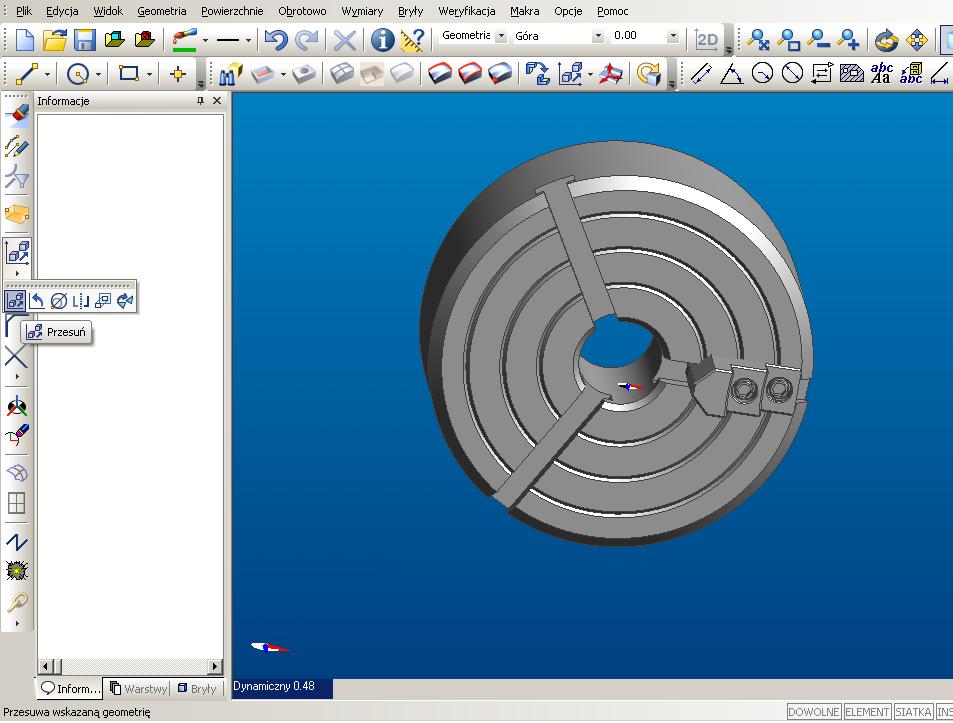
Task: Open the Makra menu
Action: point(525,11)
